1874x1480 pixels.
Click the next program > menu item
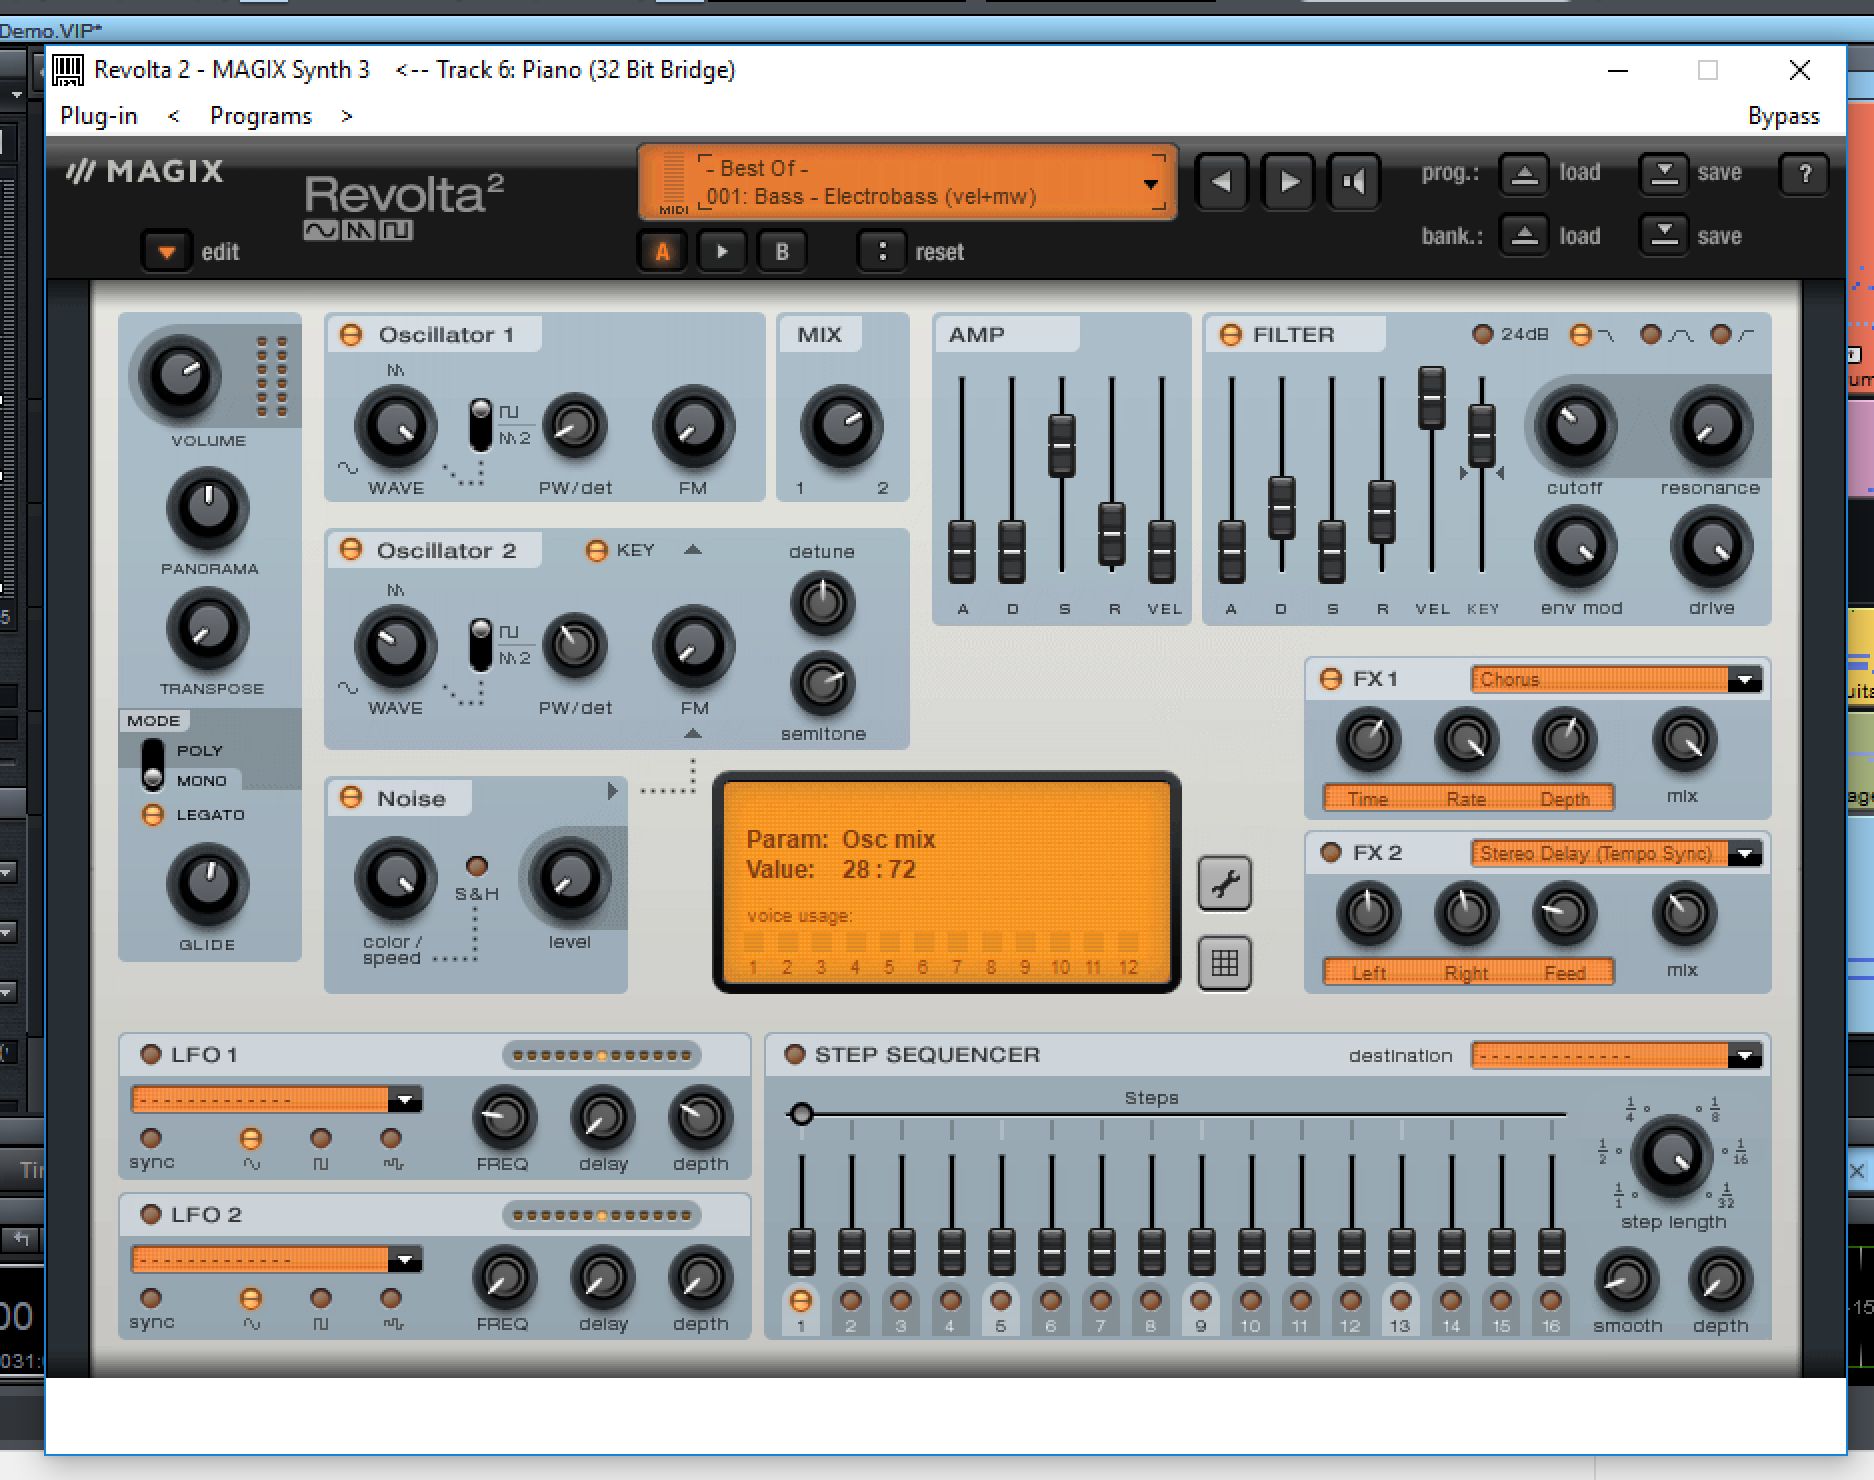click(346, 116)
